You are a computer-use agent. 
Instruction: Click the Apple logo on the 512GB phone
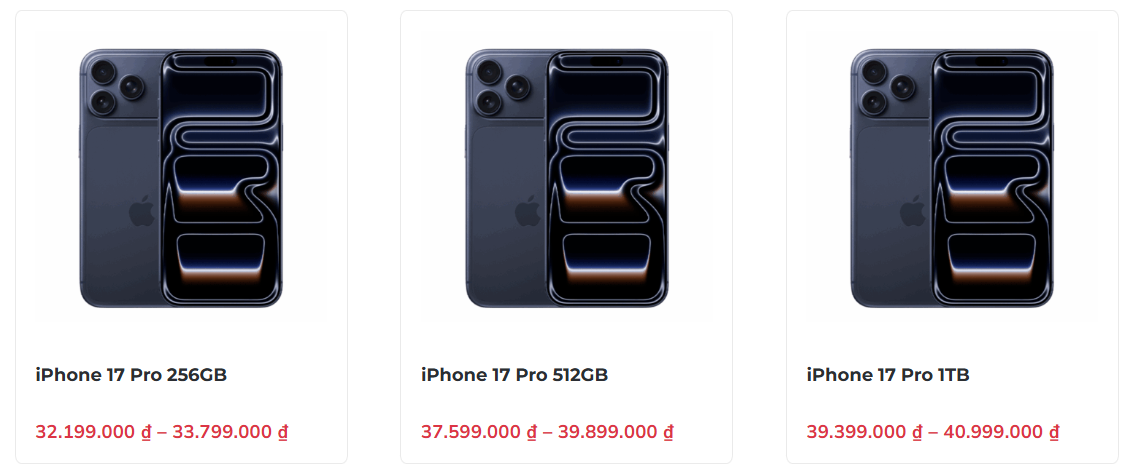tap(527, 211)
